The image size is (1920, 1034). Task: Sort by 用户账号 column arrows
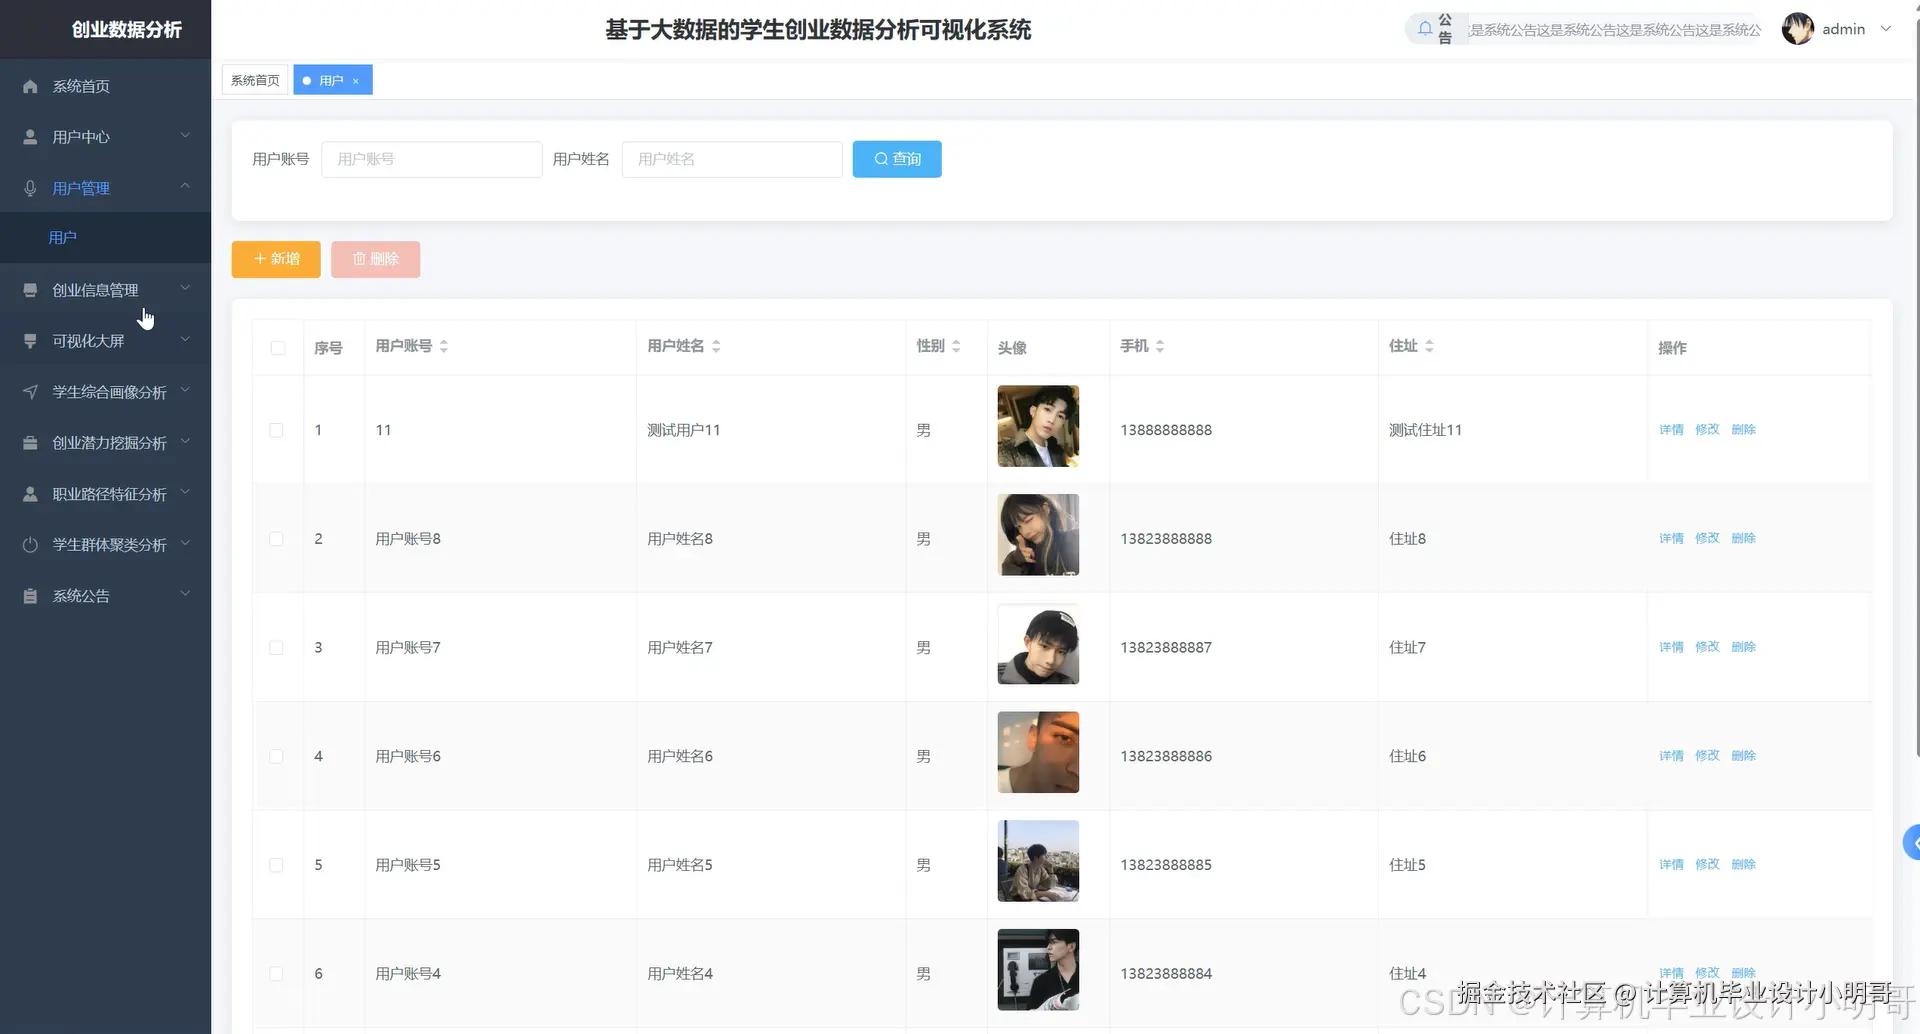pyautogui.click(x=444, y=346)
